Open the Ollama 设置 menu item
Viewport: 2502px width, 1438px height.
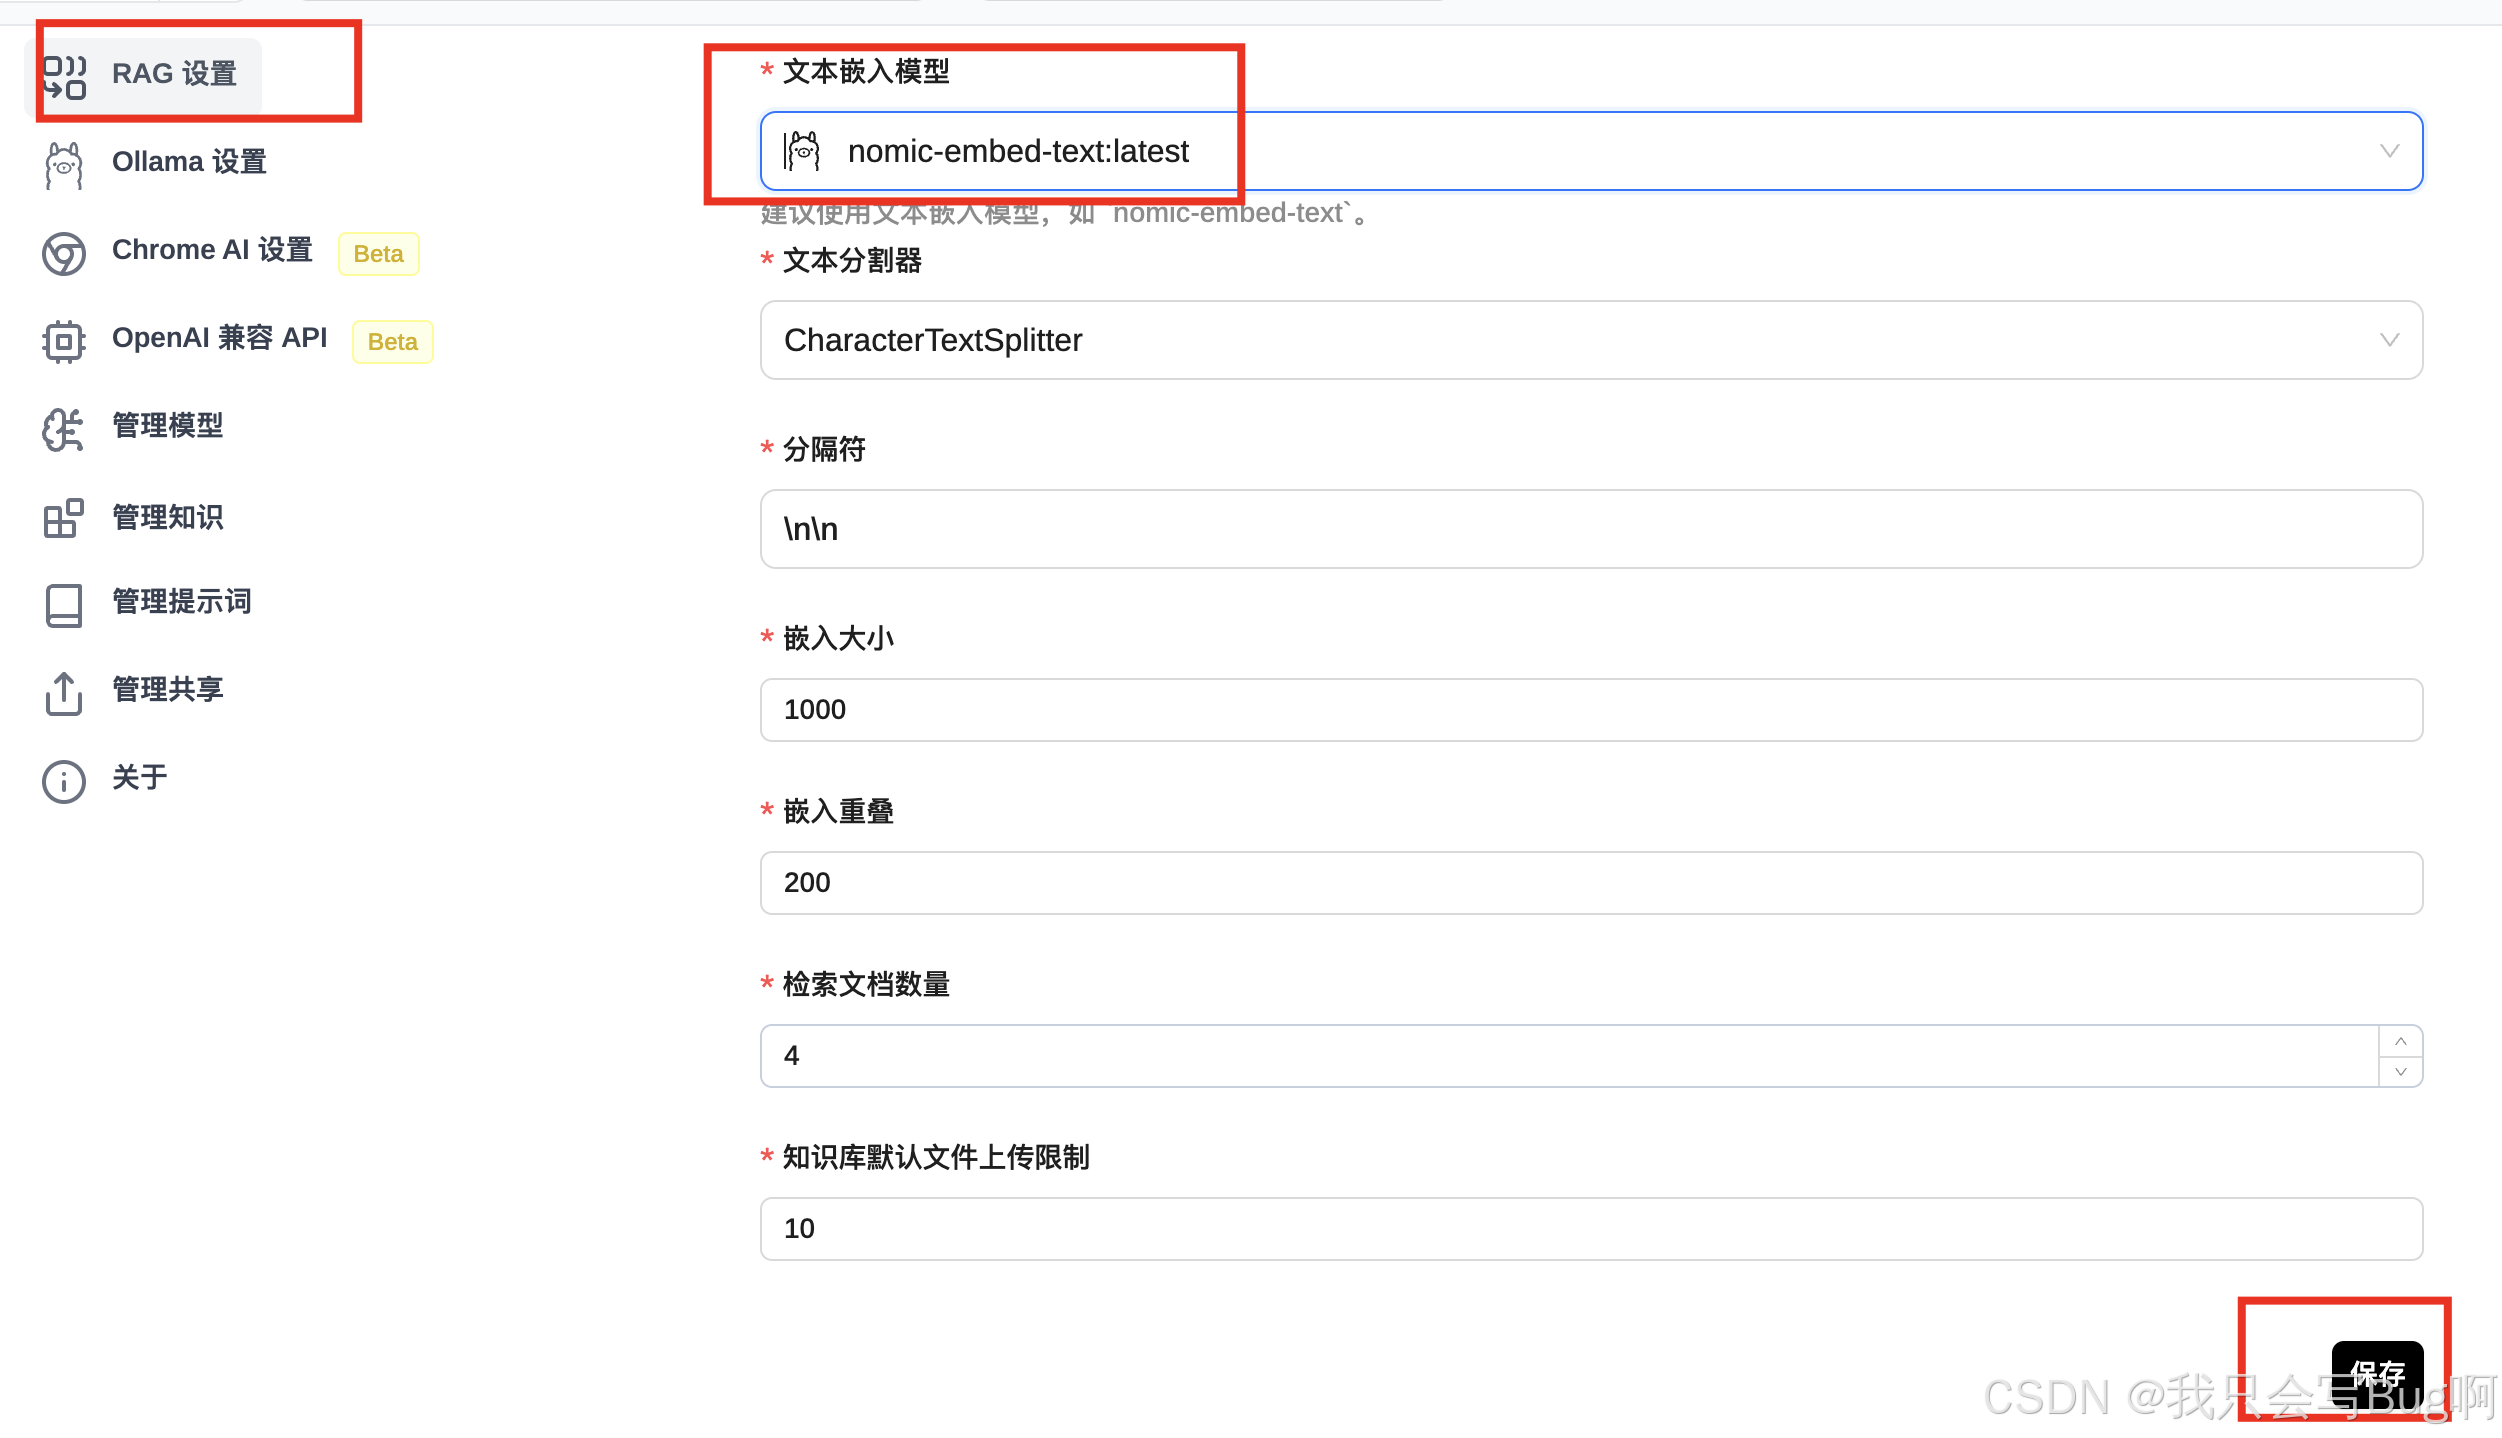pos(189,162)
